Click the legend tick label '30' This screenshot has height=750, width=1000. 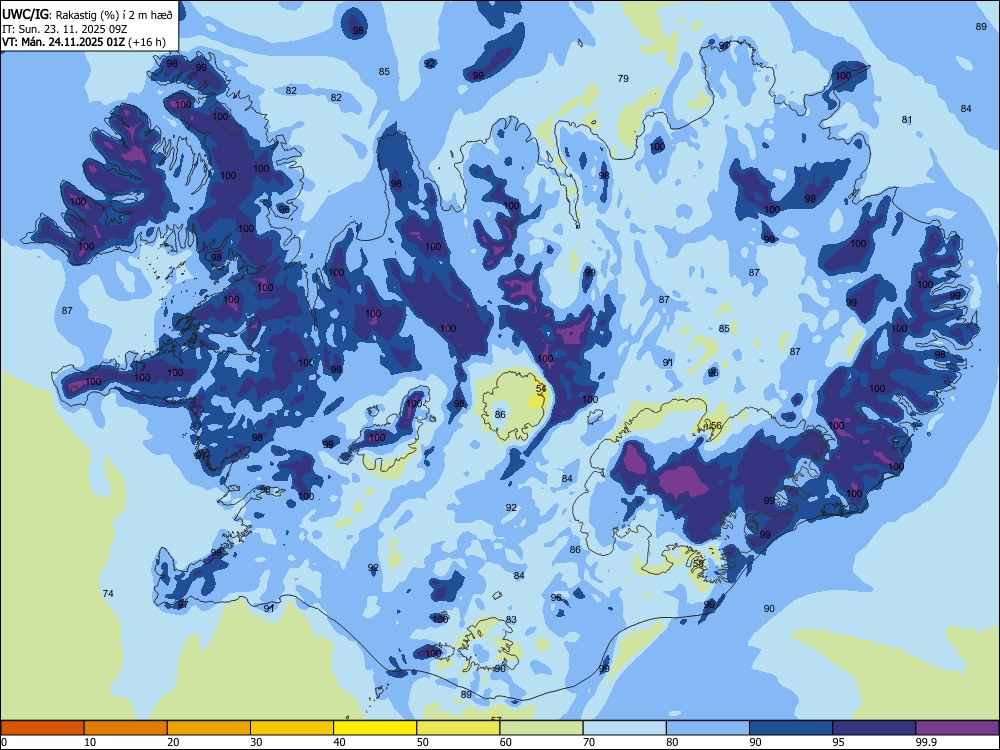point(256,742)
